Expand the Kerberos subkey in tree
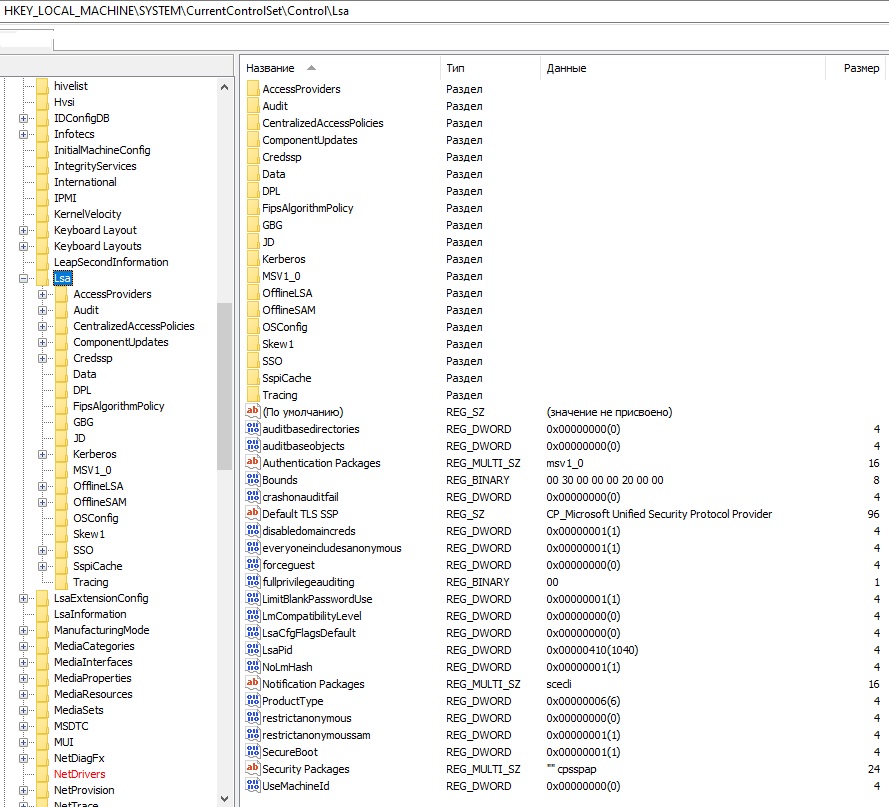This screenshot has width=889, height=807. click(43, 454)
